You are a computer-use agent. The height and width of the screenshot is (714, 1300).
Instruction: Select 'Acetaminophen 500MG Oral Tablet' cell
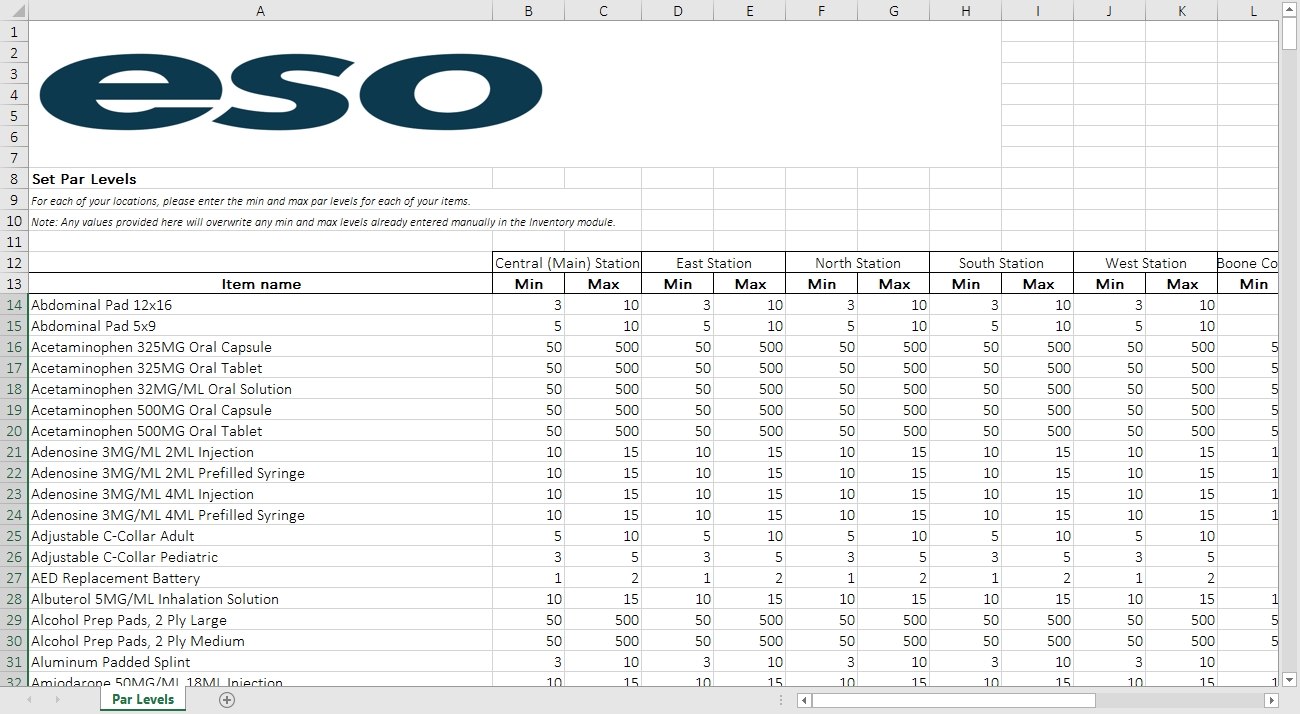click(260, 431)
